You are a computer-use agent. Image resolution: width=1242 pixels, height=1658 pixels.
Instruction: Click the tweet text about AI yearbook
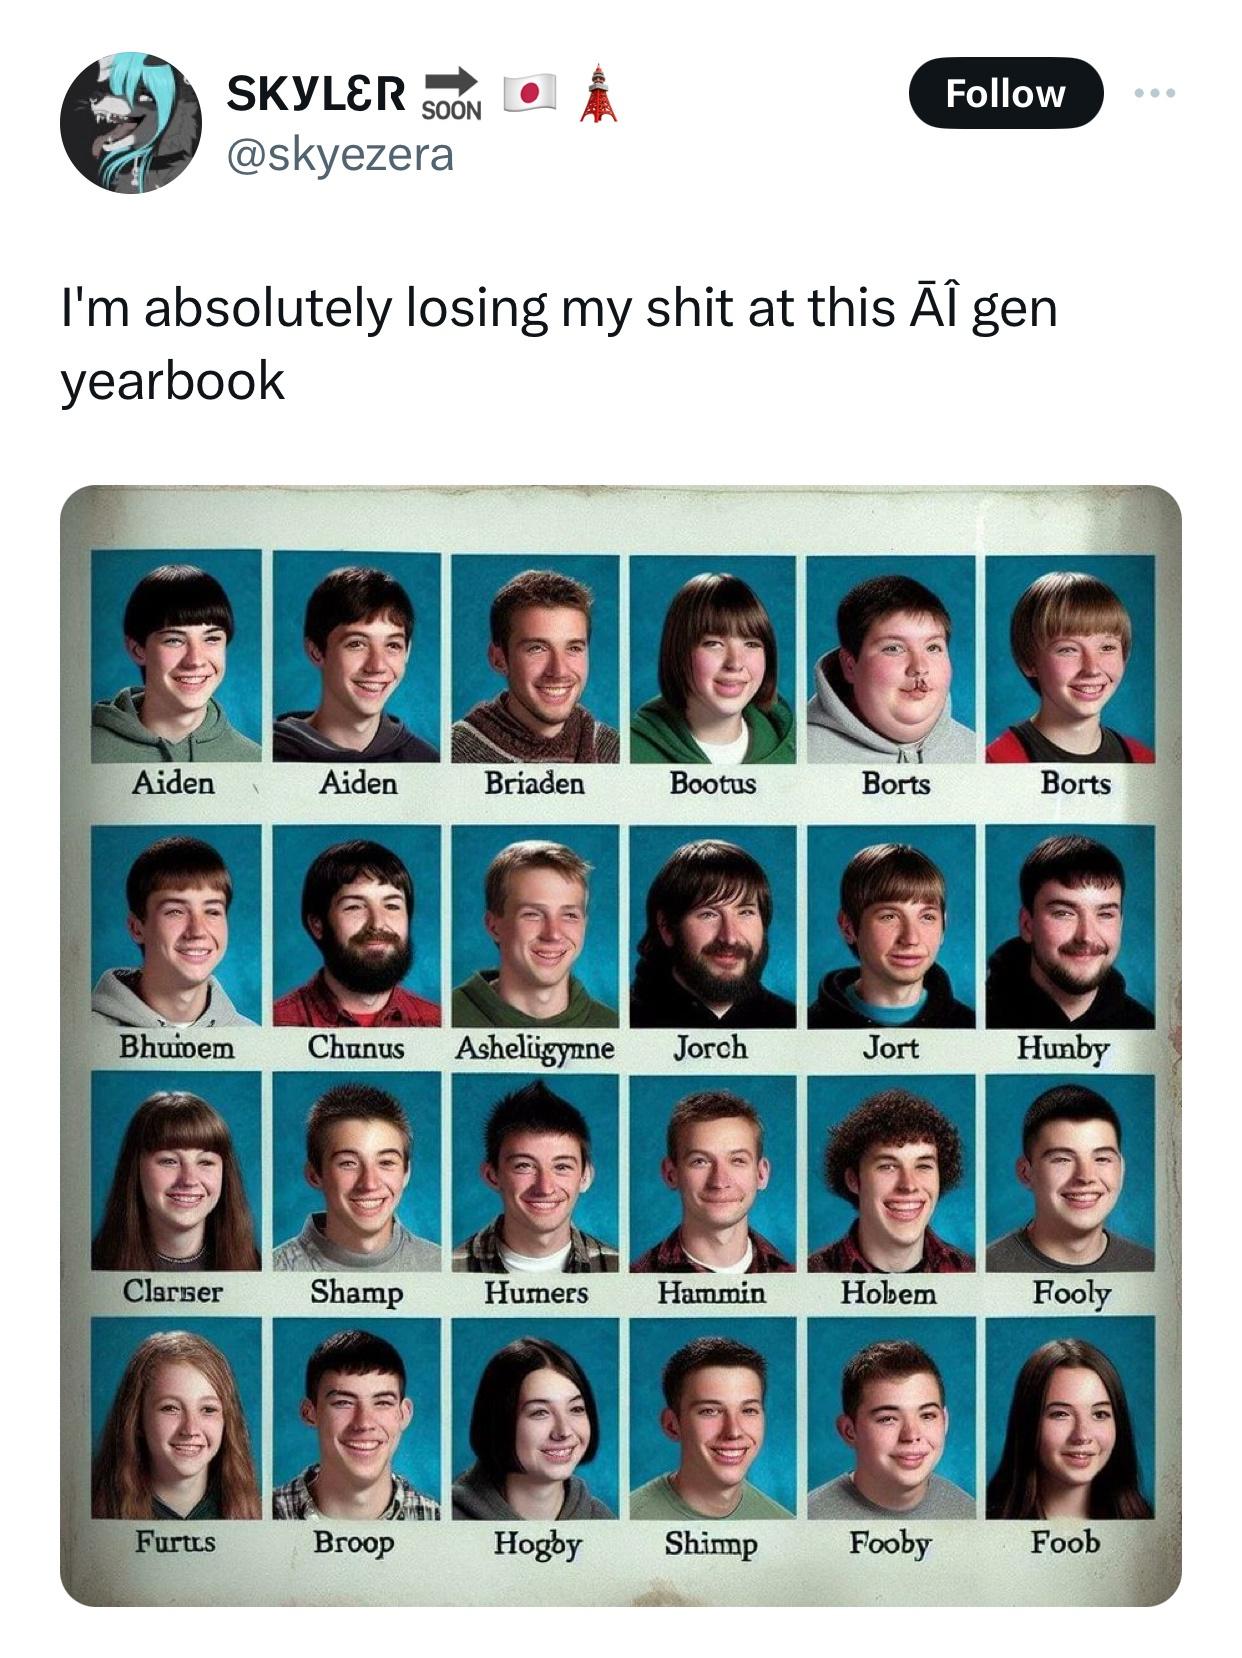(x=559, y=343)
